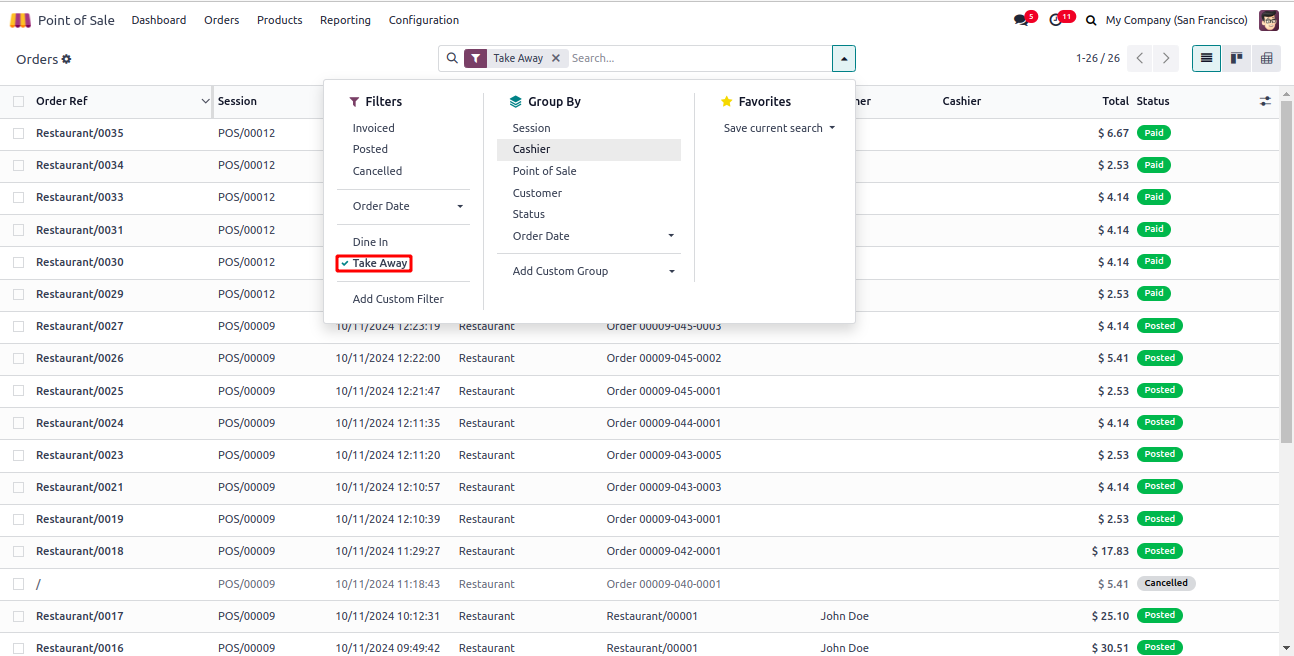Open the Products menu
Viewport: 1294px width, 656px height.
pyautogui.click(x=279, y=20)
